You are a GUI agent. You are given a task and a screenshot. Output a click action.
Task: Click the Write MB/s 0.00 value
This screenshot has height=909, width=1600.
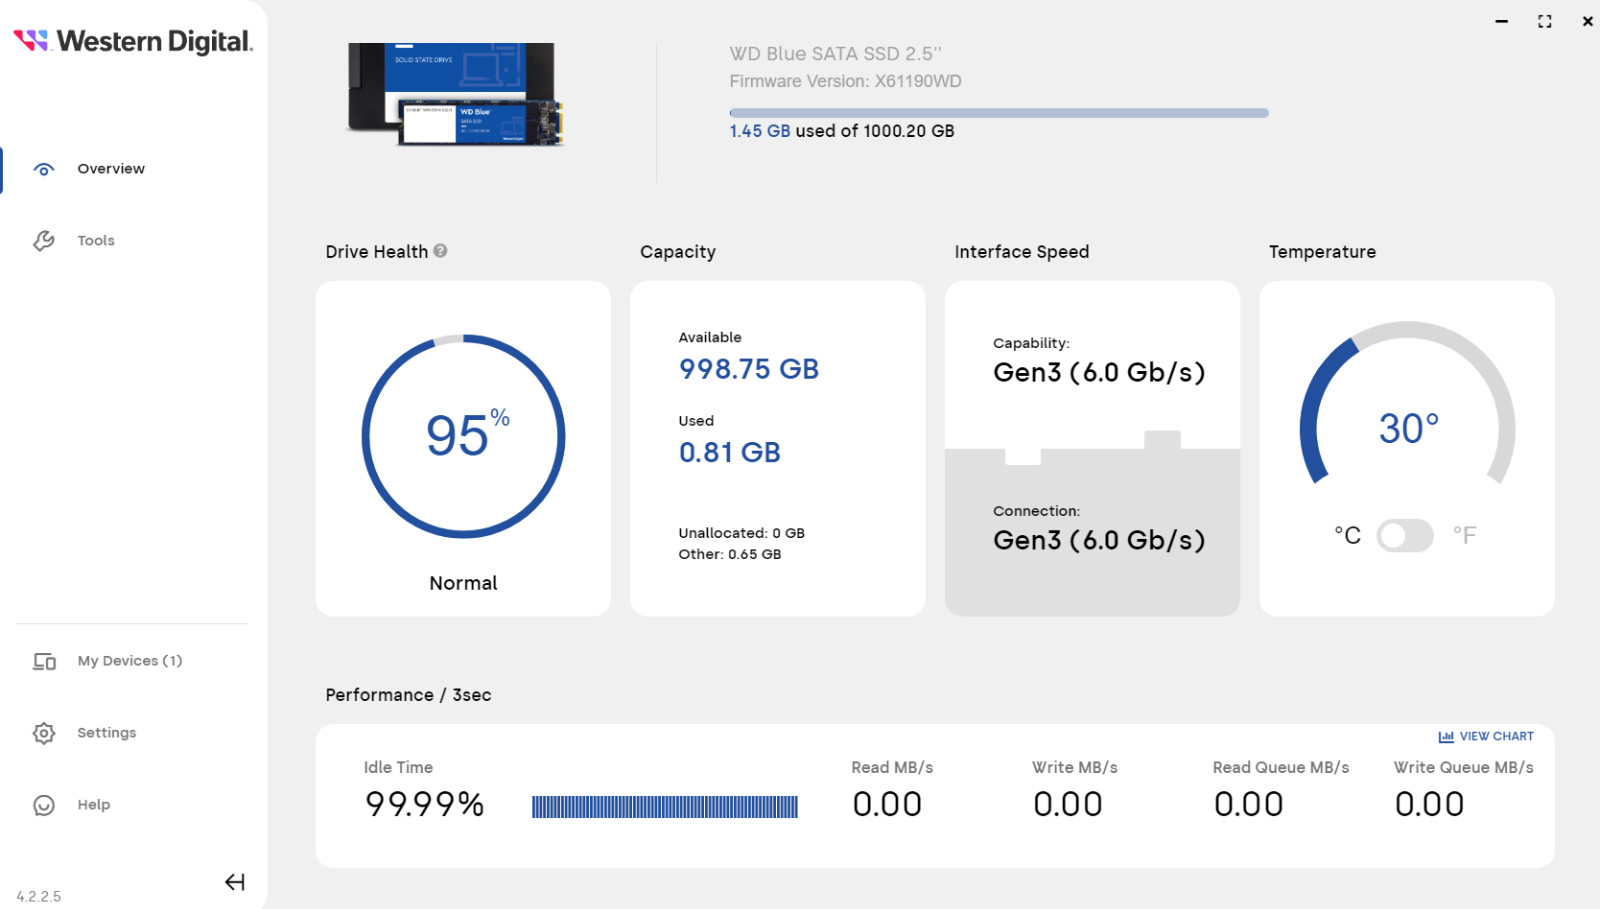(1068, 804)
